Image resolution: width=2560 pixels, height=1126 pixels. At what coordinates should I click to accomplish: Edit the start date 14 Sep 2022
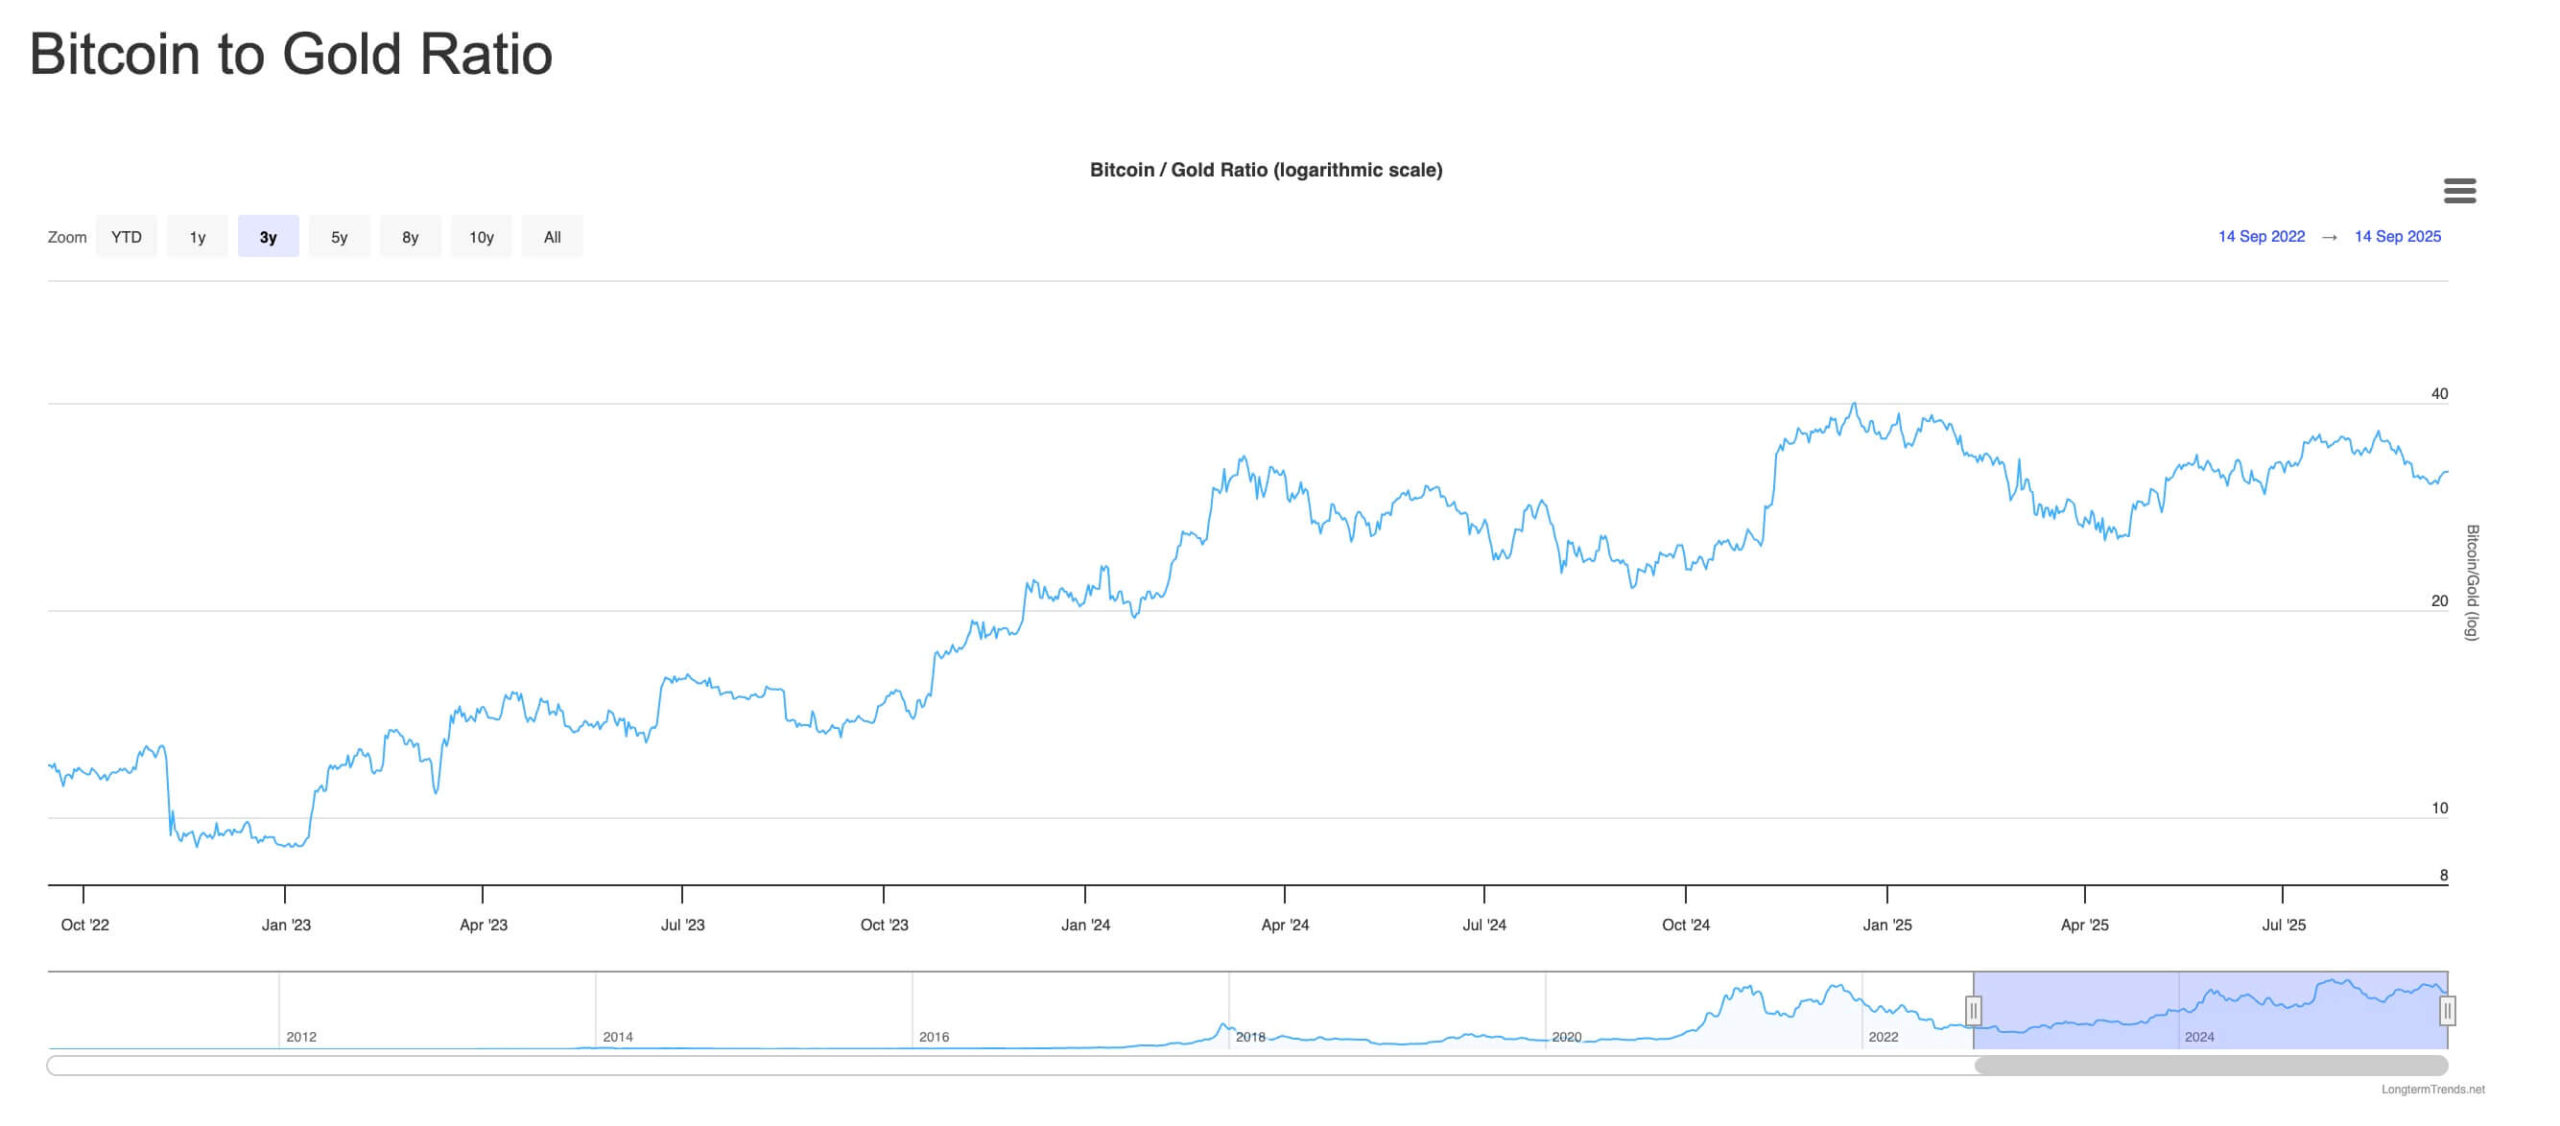pyautogui.click(x=2261, y=236)
